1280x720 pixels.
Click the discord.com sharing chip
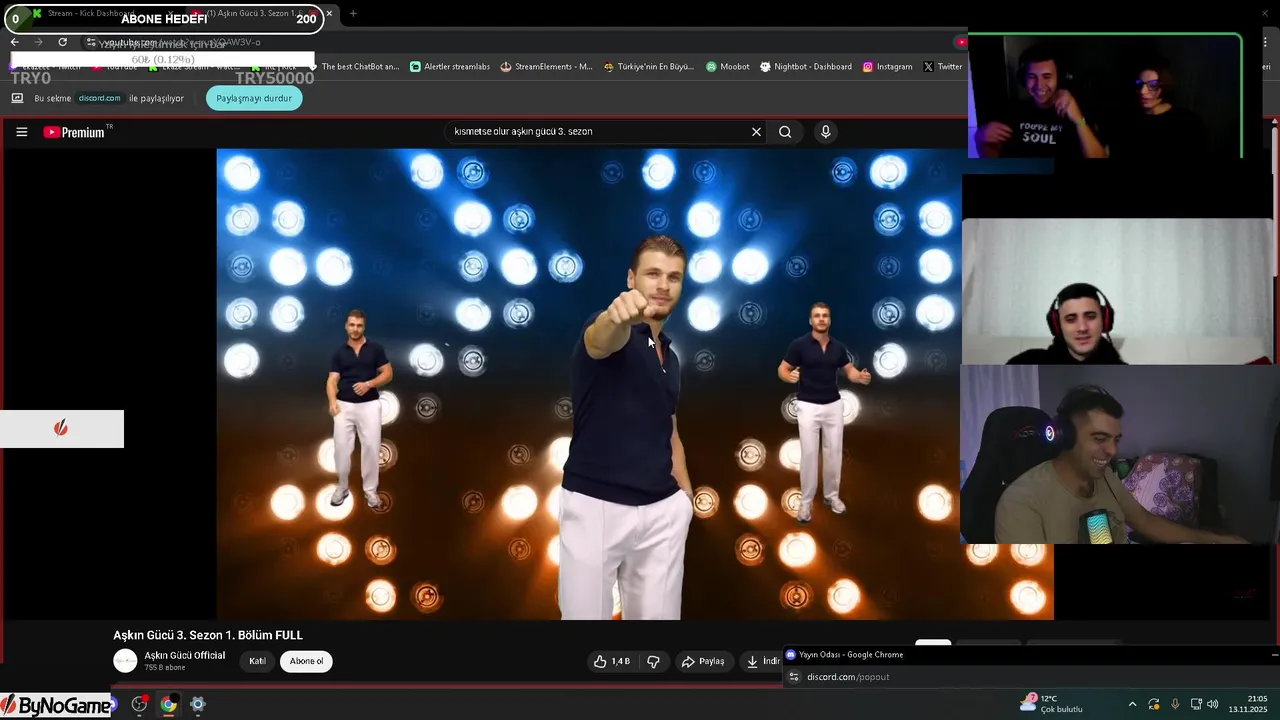pyautogui.click(x=99, y=98)
